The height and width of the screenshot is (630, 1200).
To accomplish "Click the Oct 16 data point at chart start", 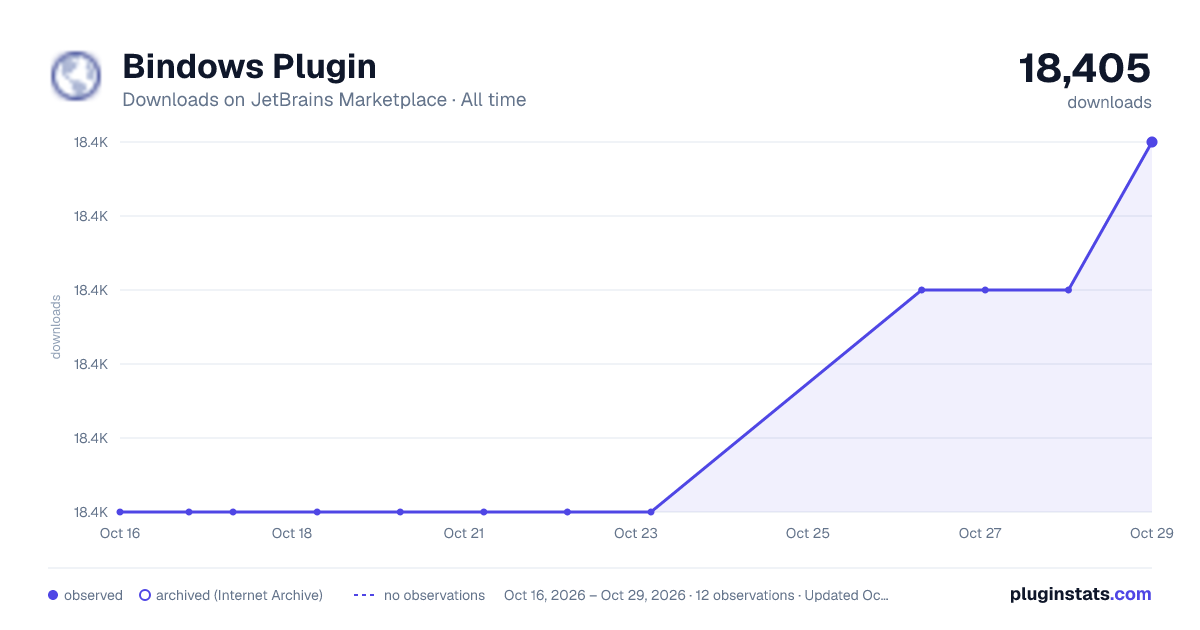I will (x=120, y=512).
